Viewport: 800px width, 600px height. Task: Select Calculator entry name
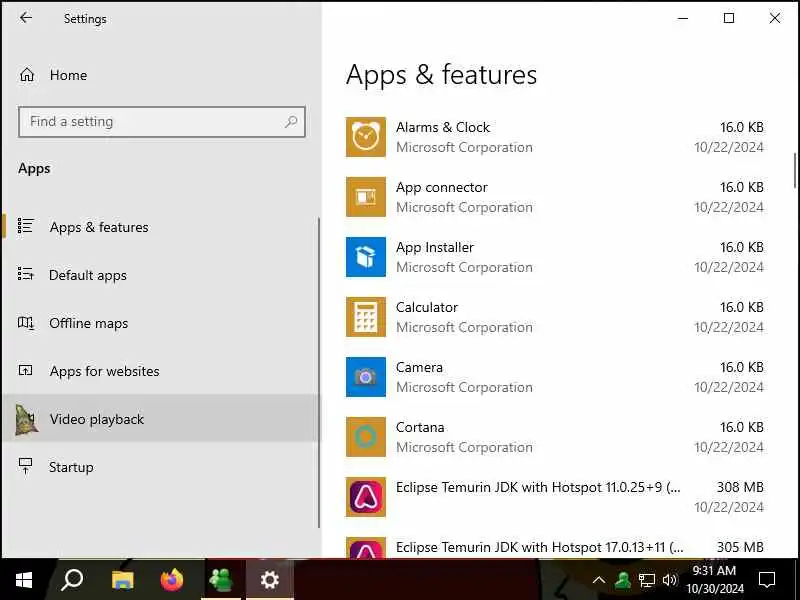tap(427, 308)
